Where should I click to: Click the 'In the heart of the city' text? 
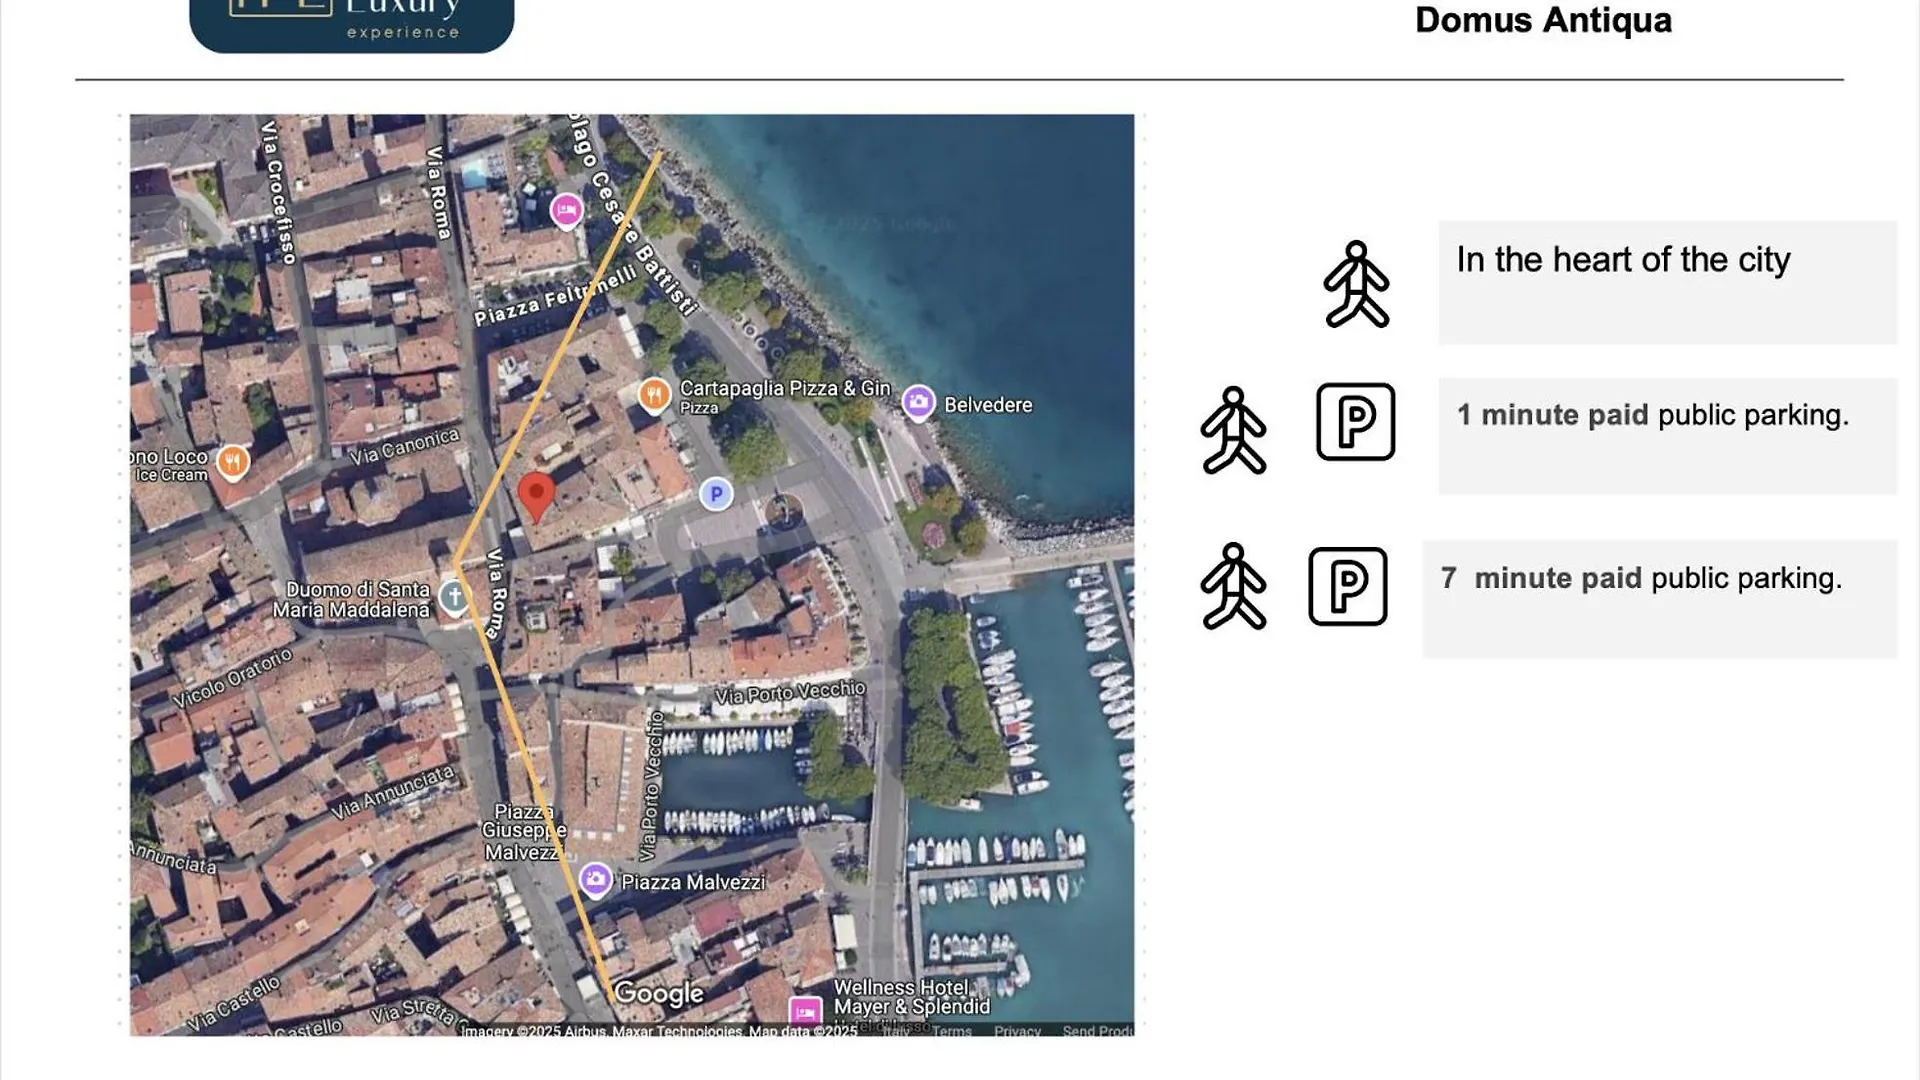1623,260
